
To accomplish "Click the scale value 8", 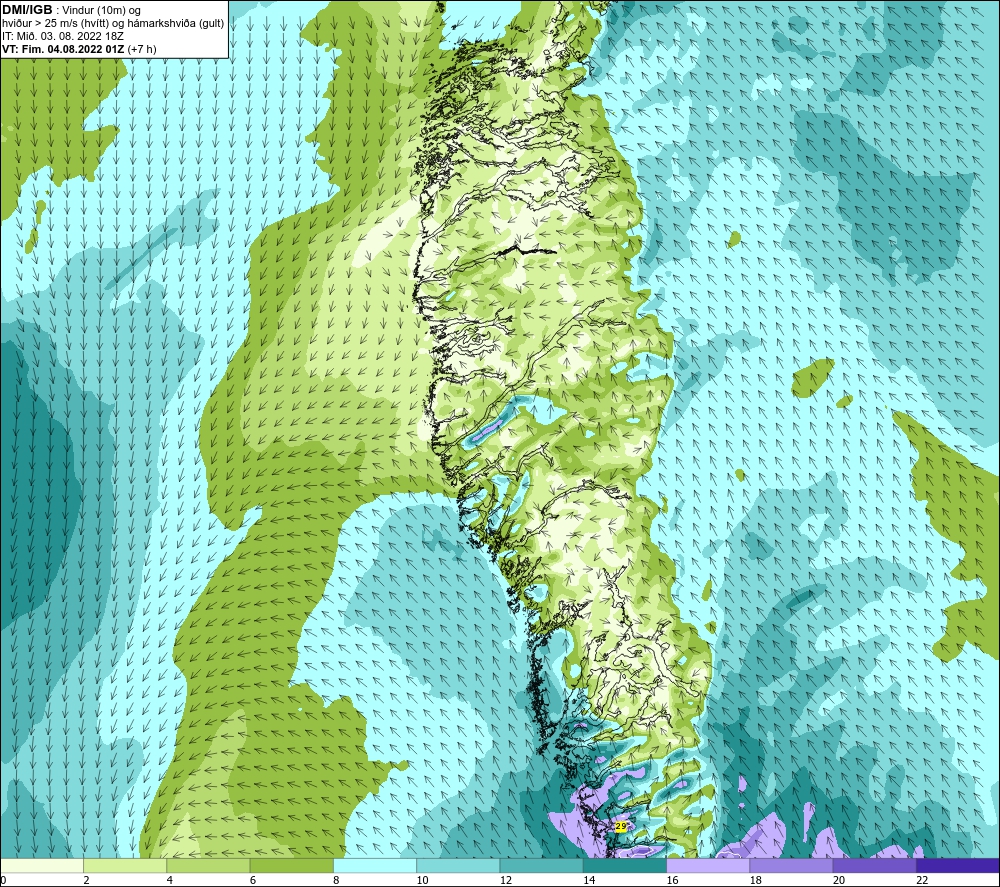I will [336, 881].
